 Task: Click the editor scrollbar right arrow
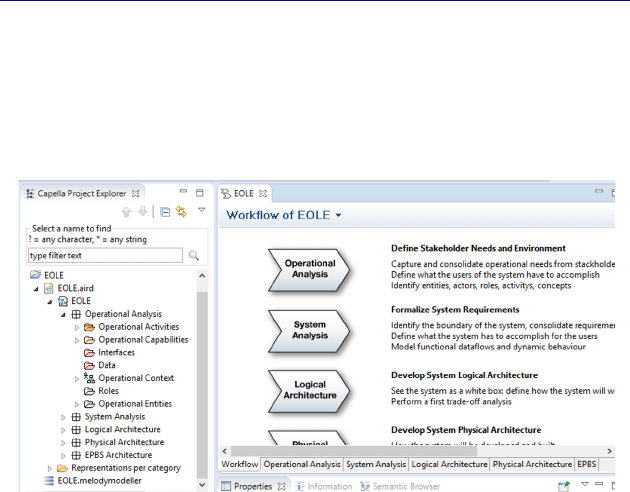point(610,451)
